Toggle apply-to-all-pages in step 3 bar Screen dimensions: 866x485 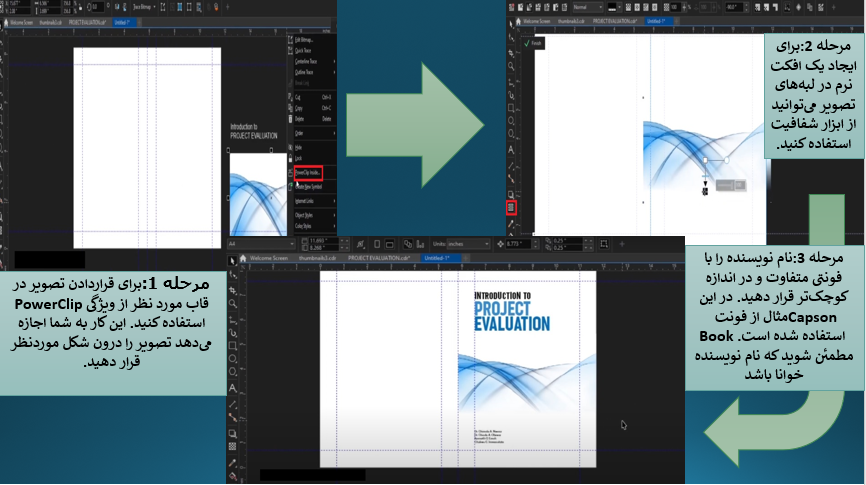tap(408, 244)
